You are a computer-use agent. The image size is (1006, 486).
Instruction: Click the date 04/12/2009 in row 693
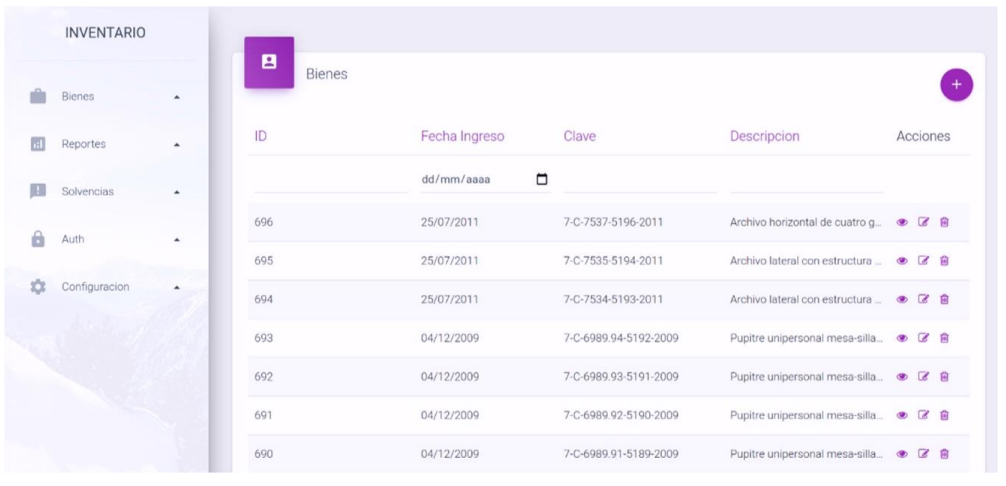450,338
